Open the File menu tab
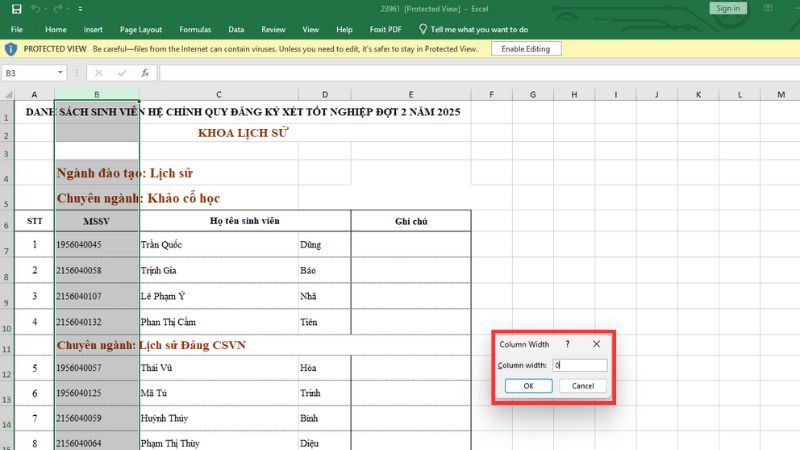The image size is (800, 450). (x=17, y=30)
